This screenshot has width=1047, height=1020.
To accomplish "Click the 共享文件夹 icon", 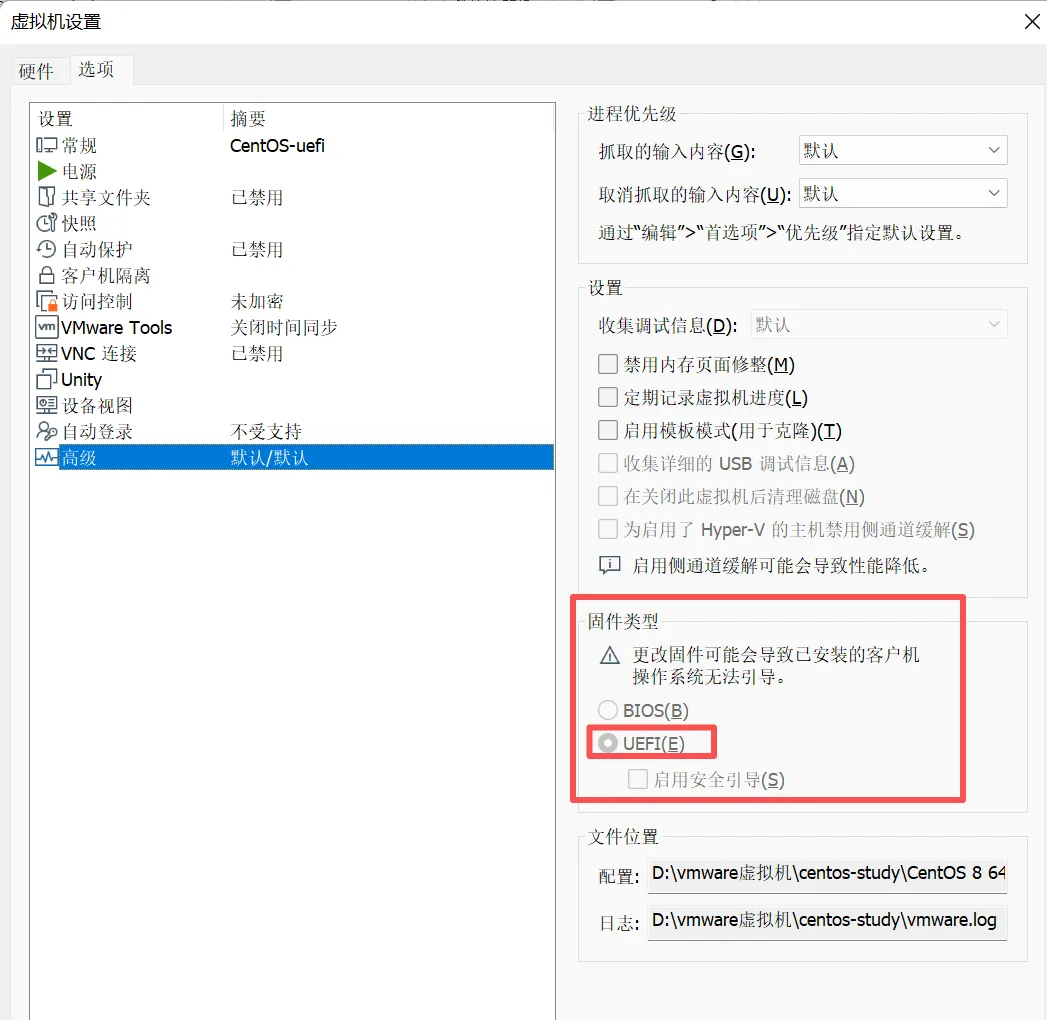I will tap(46, 197).
